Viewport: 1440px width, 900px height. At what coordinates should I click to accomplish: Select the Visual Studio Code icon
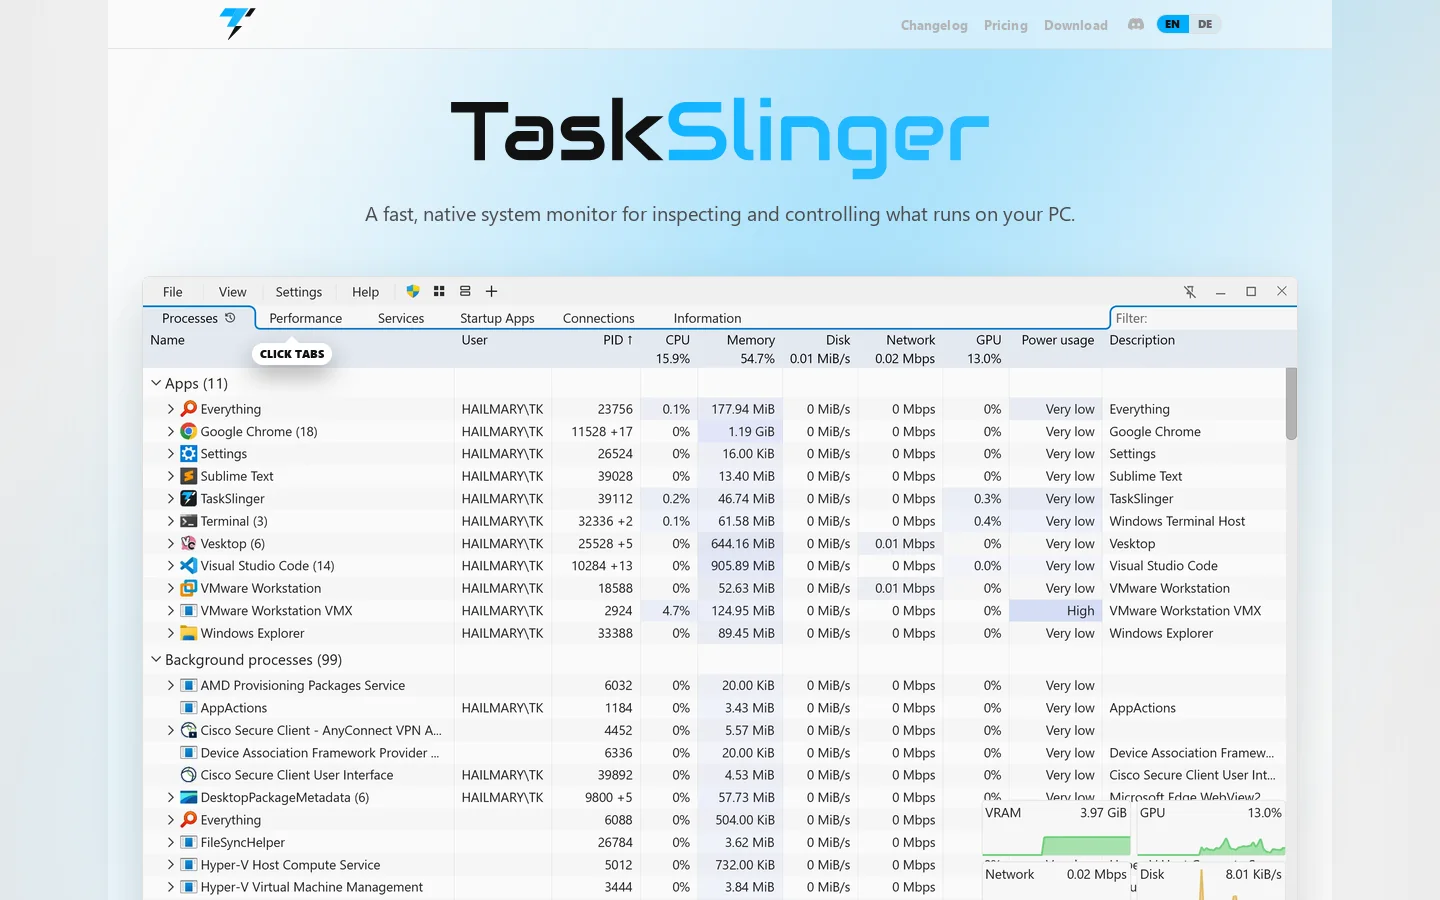[x=188, y=565]
